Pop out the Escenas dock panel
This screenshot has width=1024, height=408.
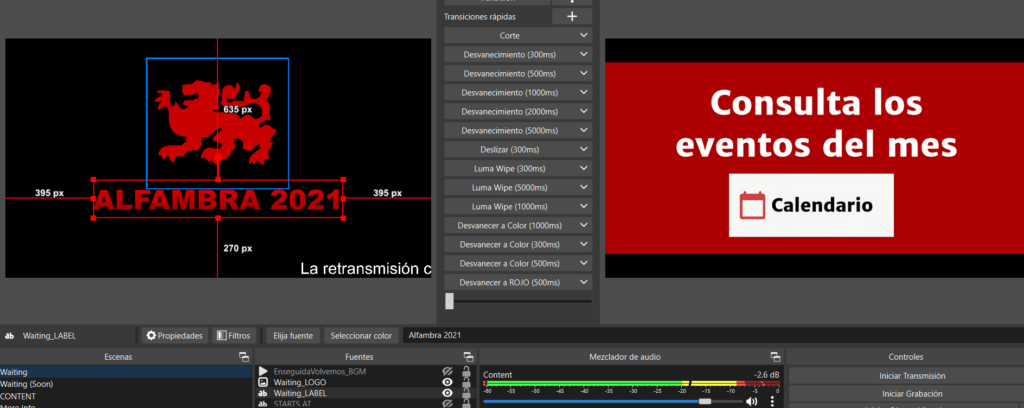coord(243,357)
